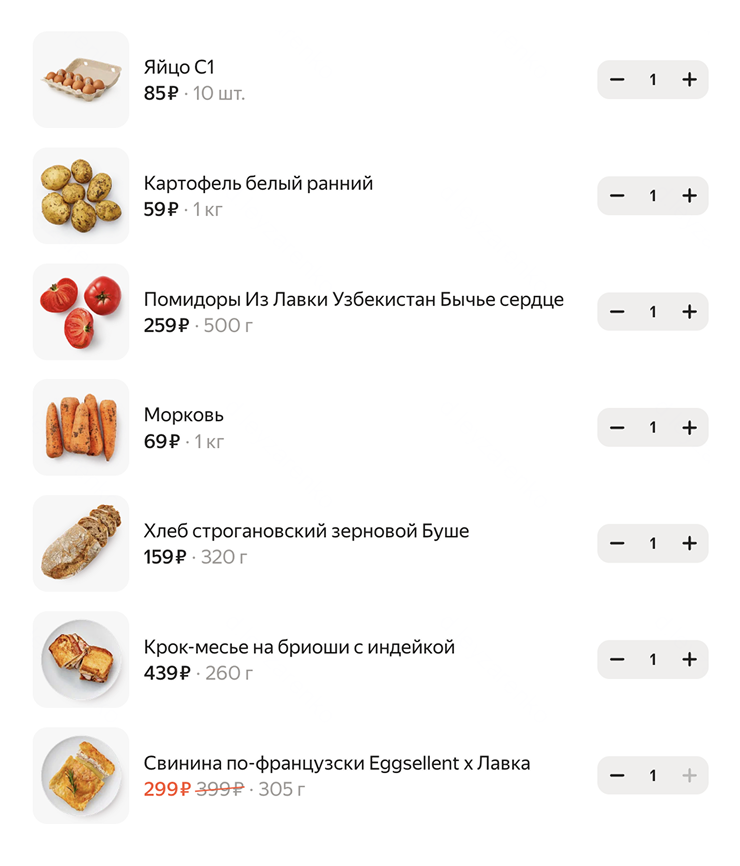
Task: Remove one Хлеб строгановский зерновой
Action: pyautogui.click(x=617, y=544)
